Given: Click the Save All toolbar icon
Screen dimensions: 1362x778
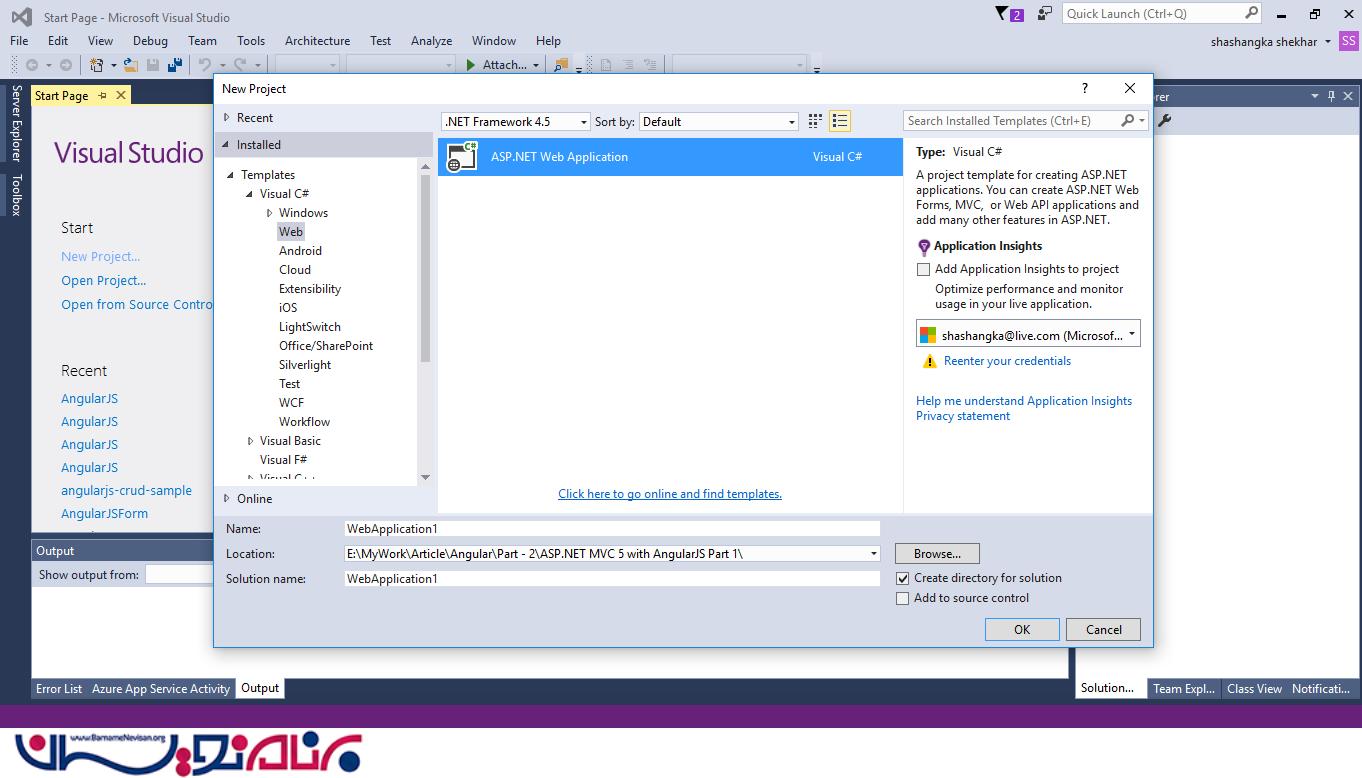Looking at the screenshot, I should pos(175,65).
